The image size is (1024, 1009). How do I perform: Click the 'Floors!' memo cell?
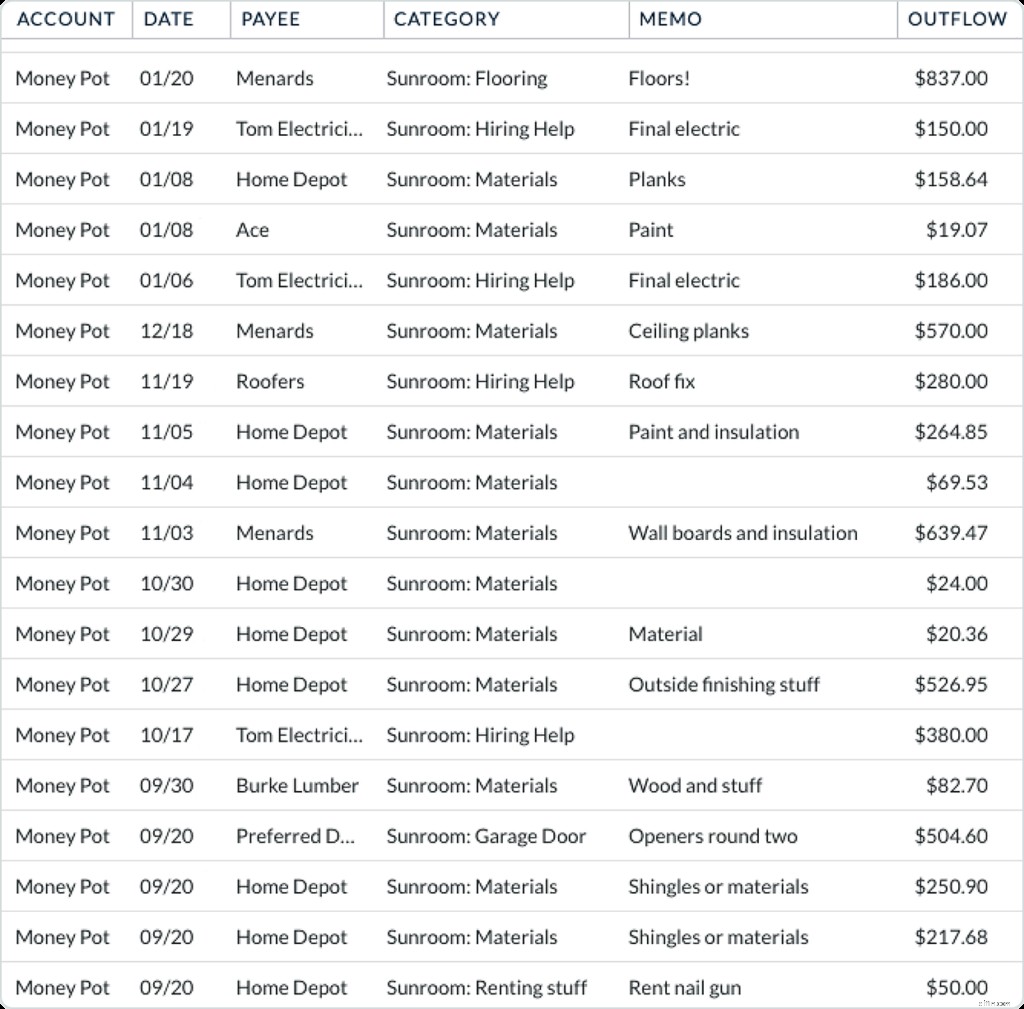click(657, 78)
